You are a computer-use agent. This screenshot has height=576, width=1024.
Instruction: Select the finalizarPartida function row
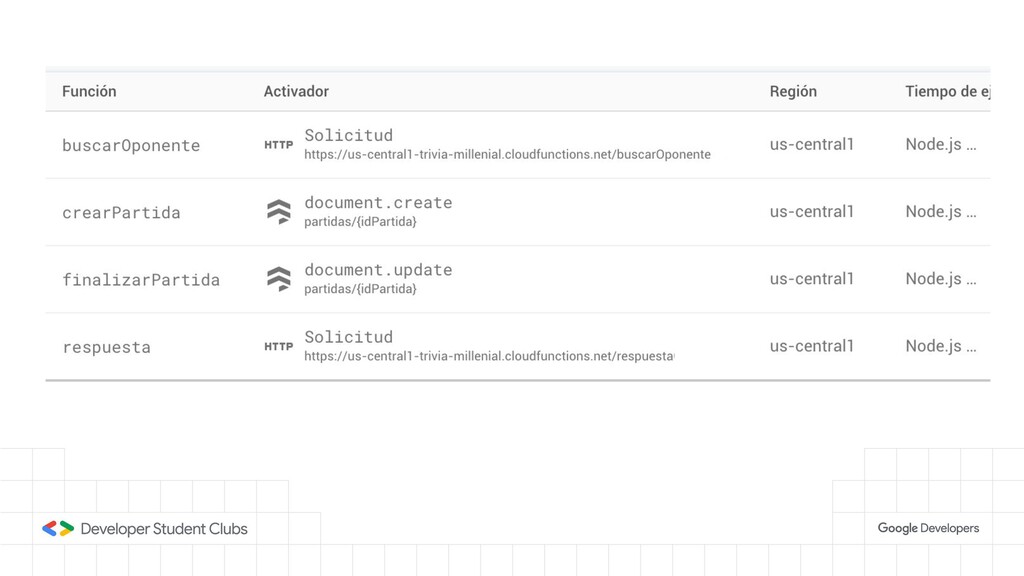[x=141, y=280]
